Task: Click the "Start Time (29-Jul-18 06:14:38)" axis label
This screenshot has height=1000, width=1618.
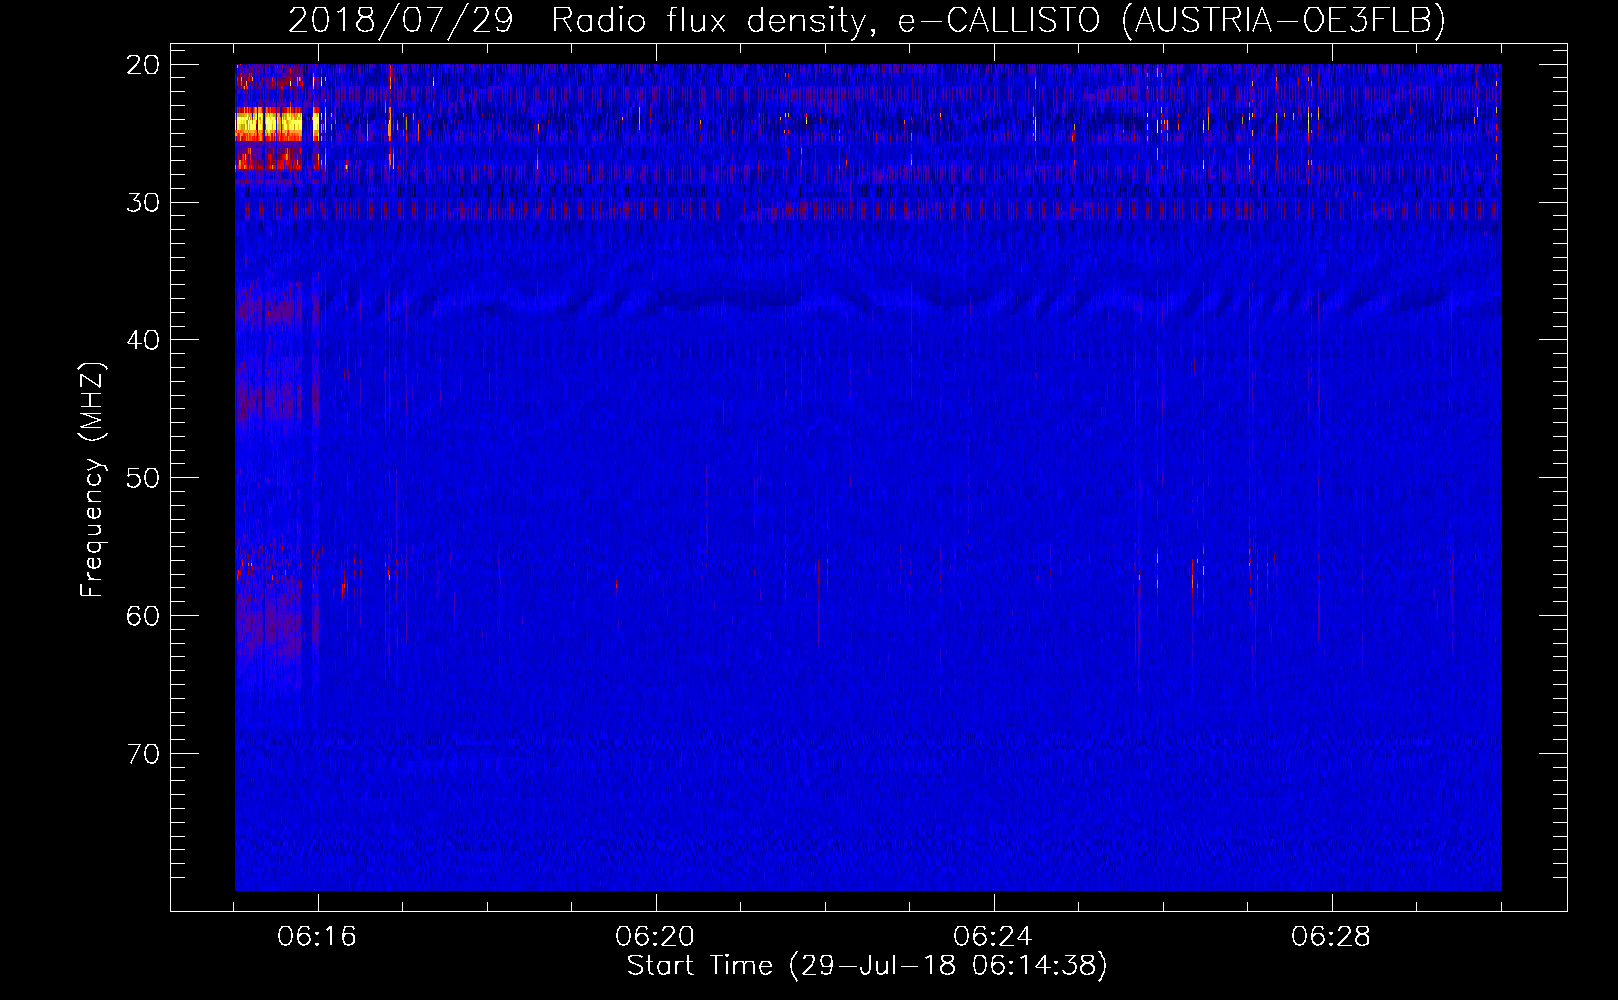Action: coord(867,966)
